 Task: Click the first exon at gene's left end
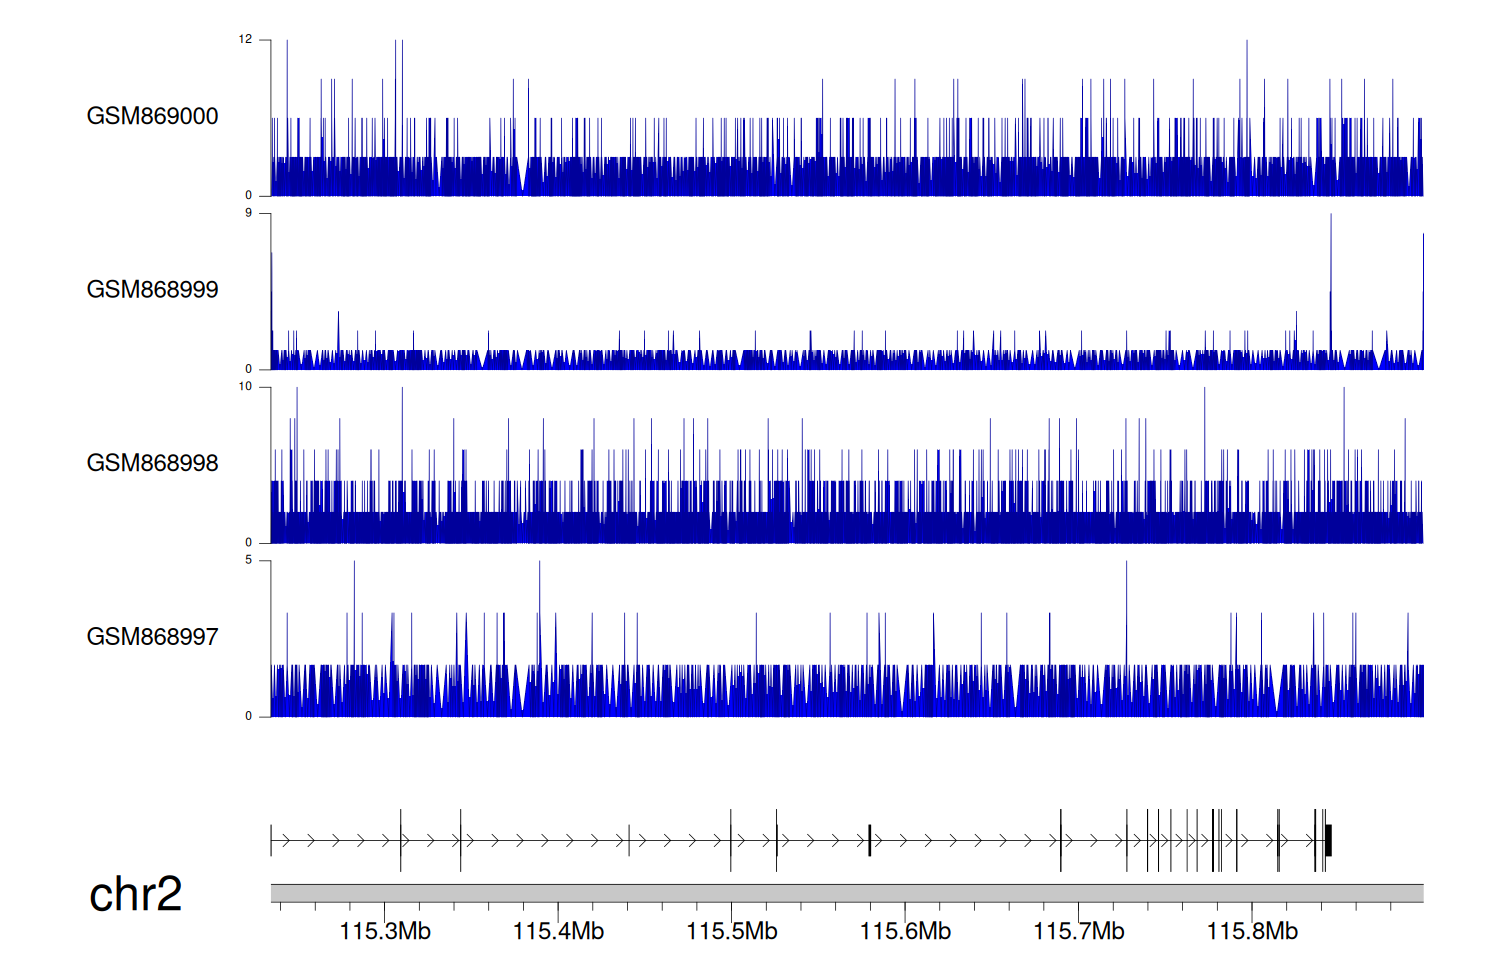coord(271,840)
